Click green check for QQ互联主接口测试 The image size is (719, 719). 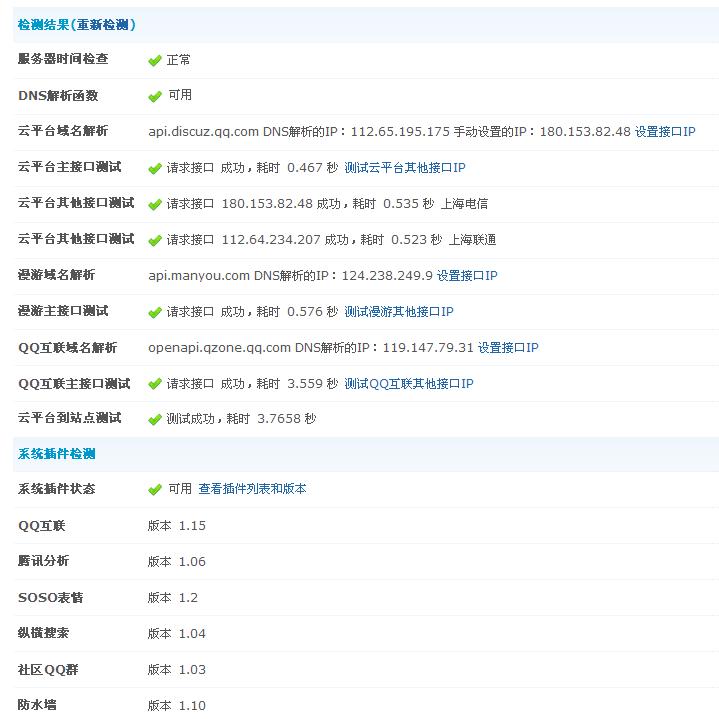pyautogui.click(x=155, y=383)
